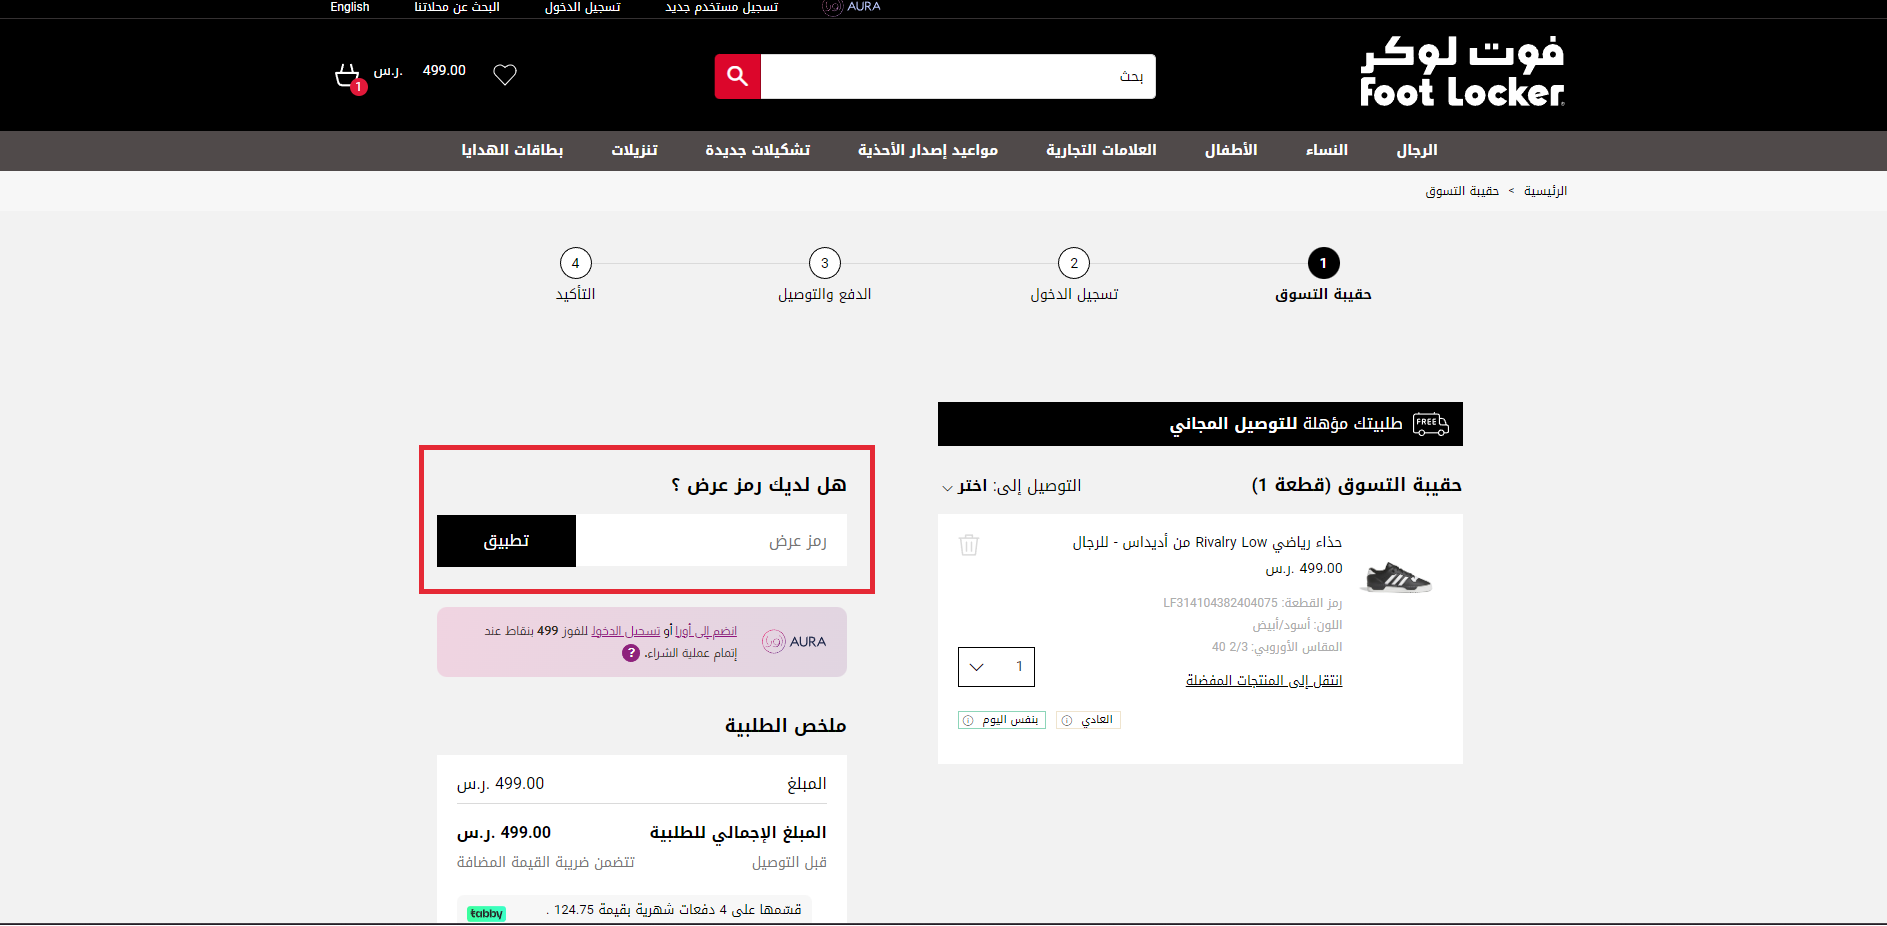Viewport: 1887px width, 926px height.
Task: Click تسجيل الدخول link in top bar
Action: pos(583,7)
